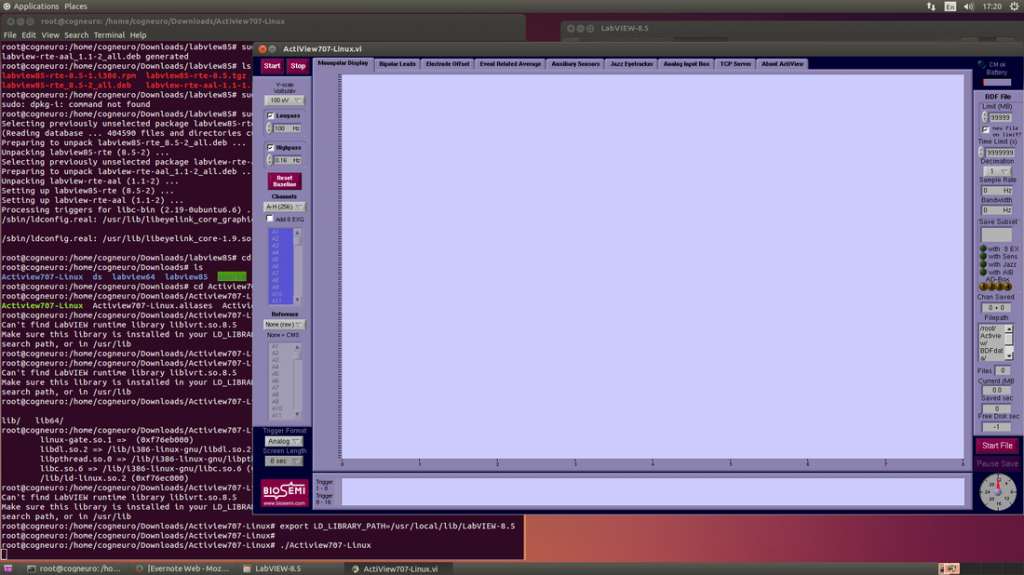Screen dimensions: 1024x575
Task: Click the red Stop acquisition button
Action: click(298, 66)
